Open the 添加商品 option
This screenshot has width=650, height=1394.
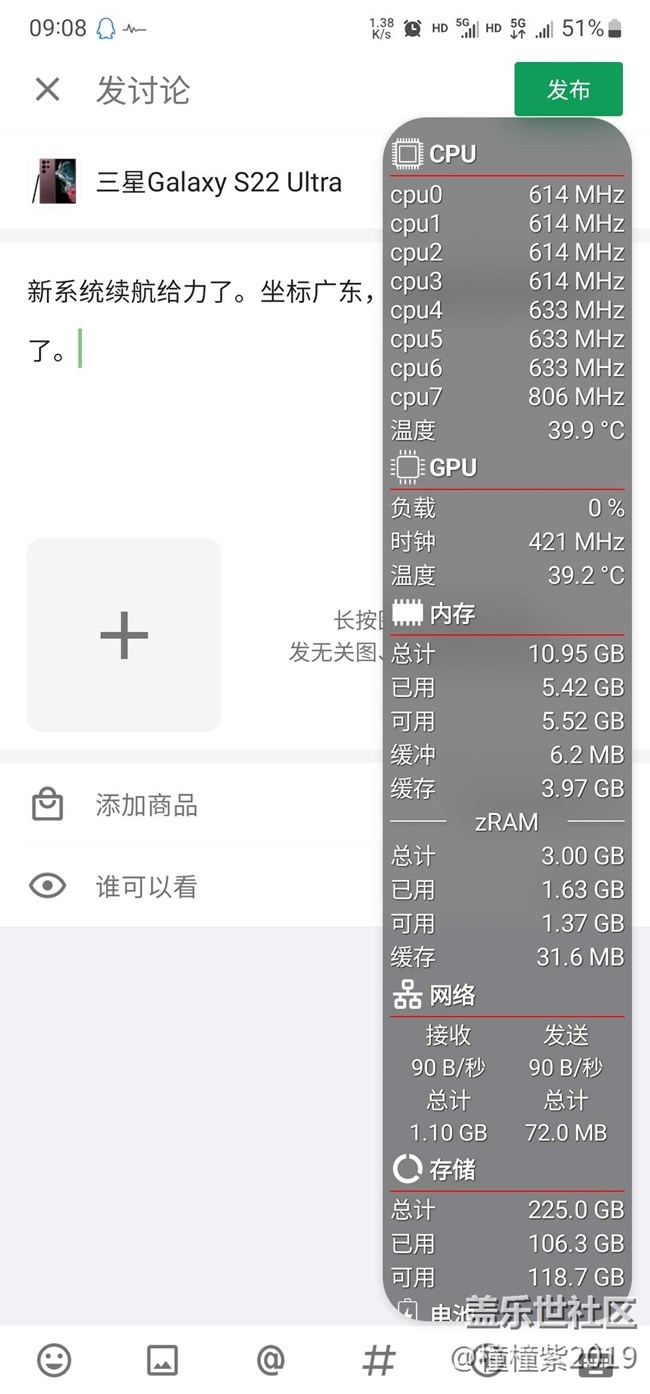147,805
